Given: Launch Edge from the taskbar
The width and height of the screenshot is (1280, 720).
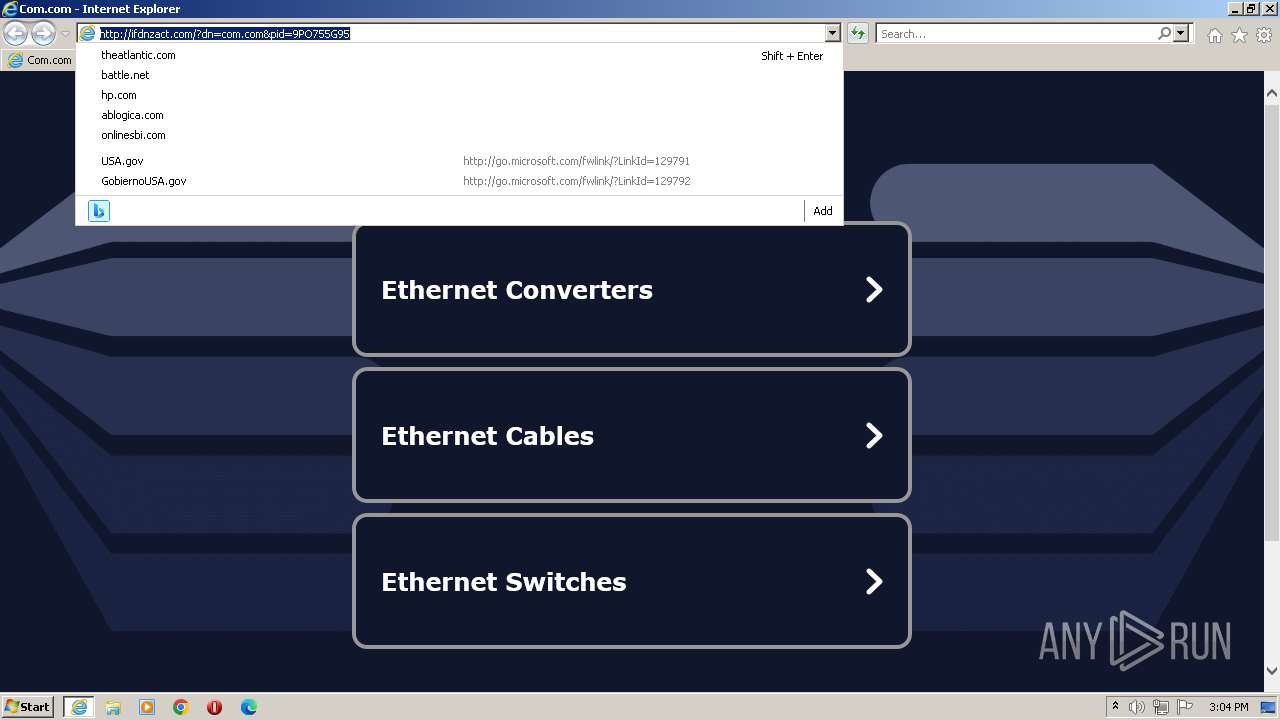Looking at the screenshot, I should 248,707.
